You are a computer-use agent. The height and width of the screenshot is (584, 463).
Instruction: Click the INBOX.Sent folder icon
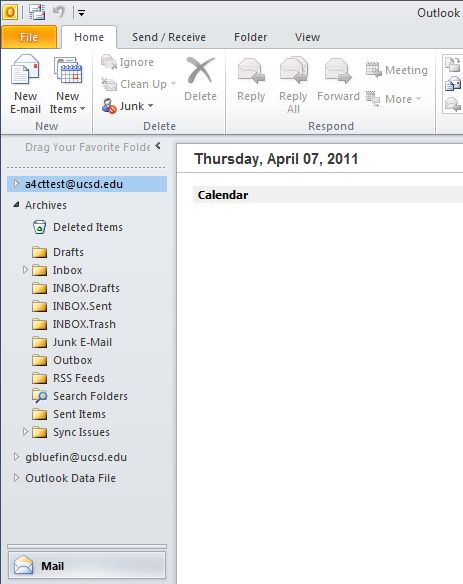point(39,306)
